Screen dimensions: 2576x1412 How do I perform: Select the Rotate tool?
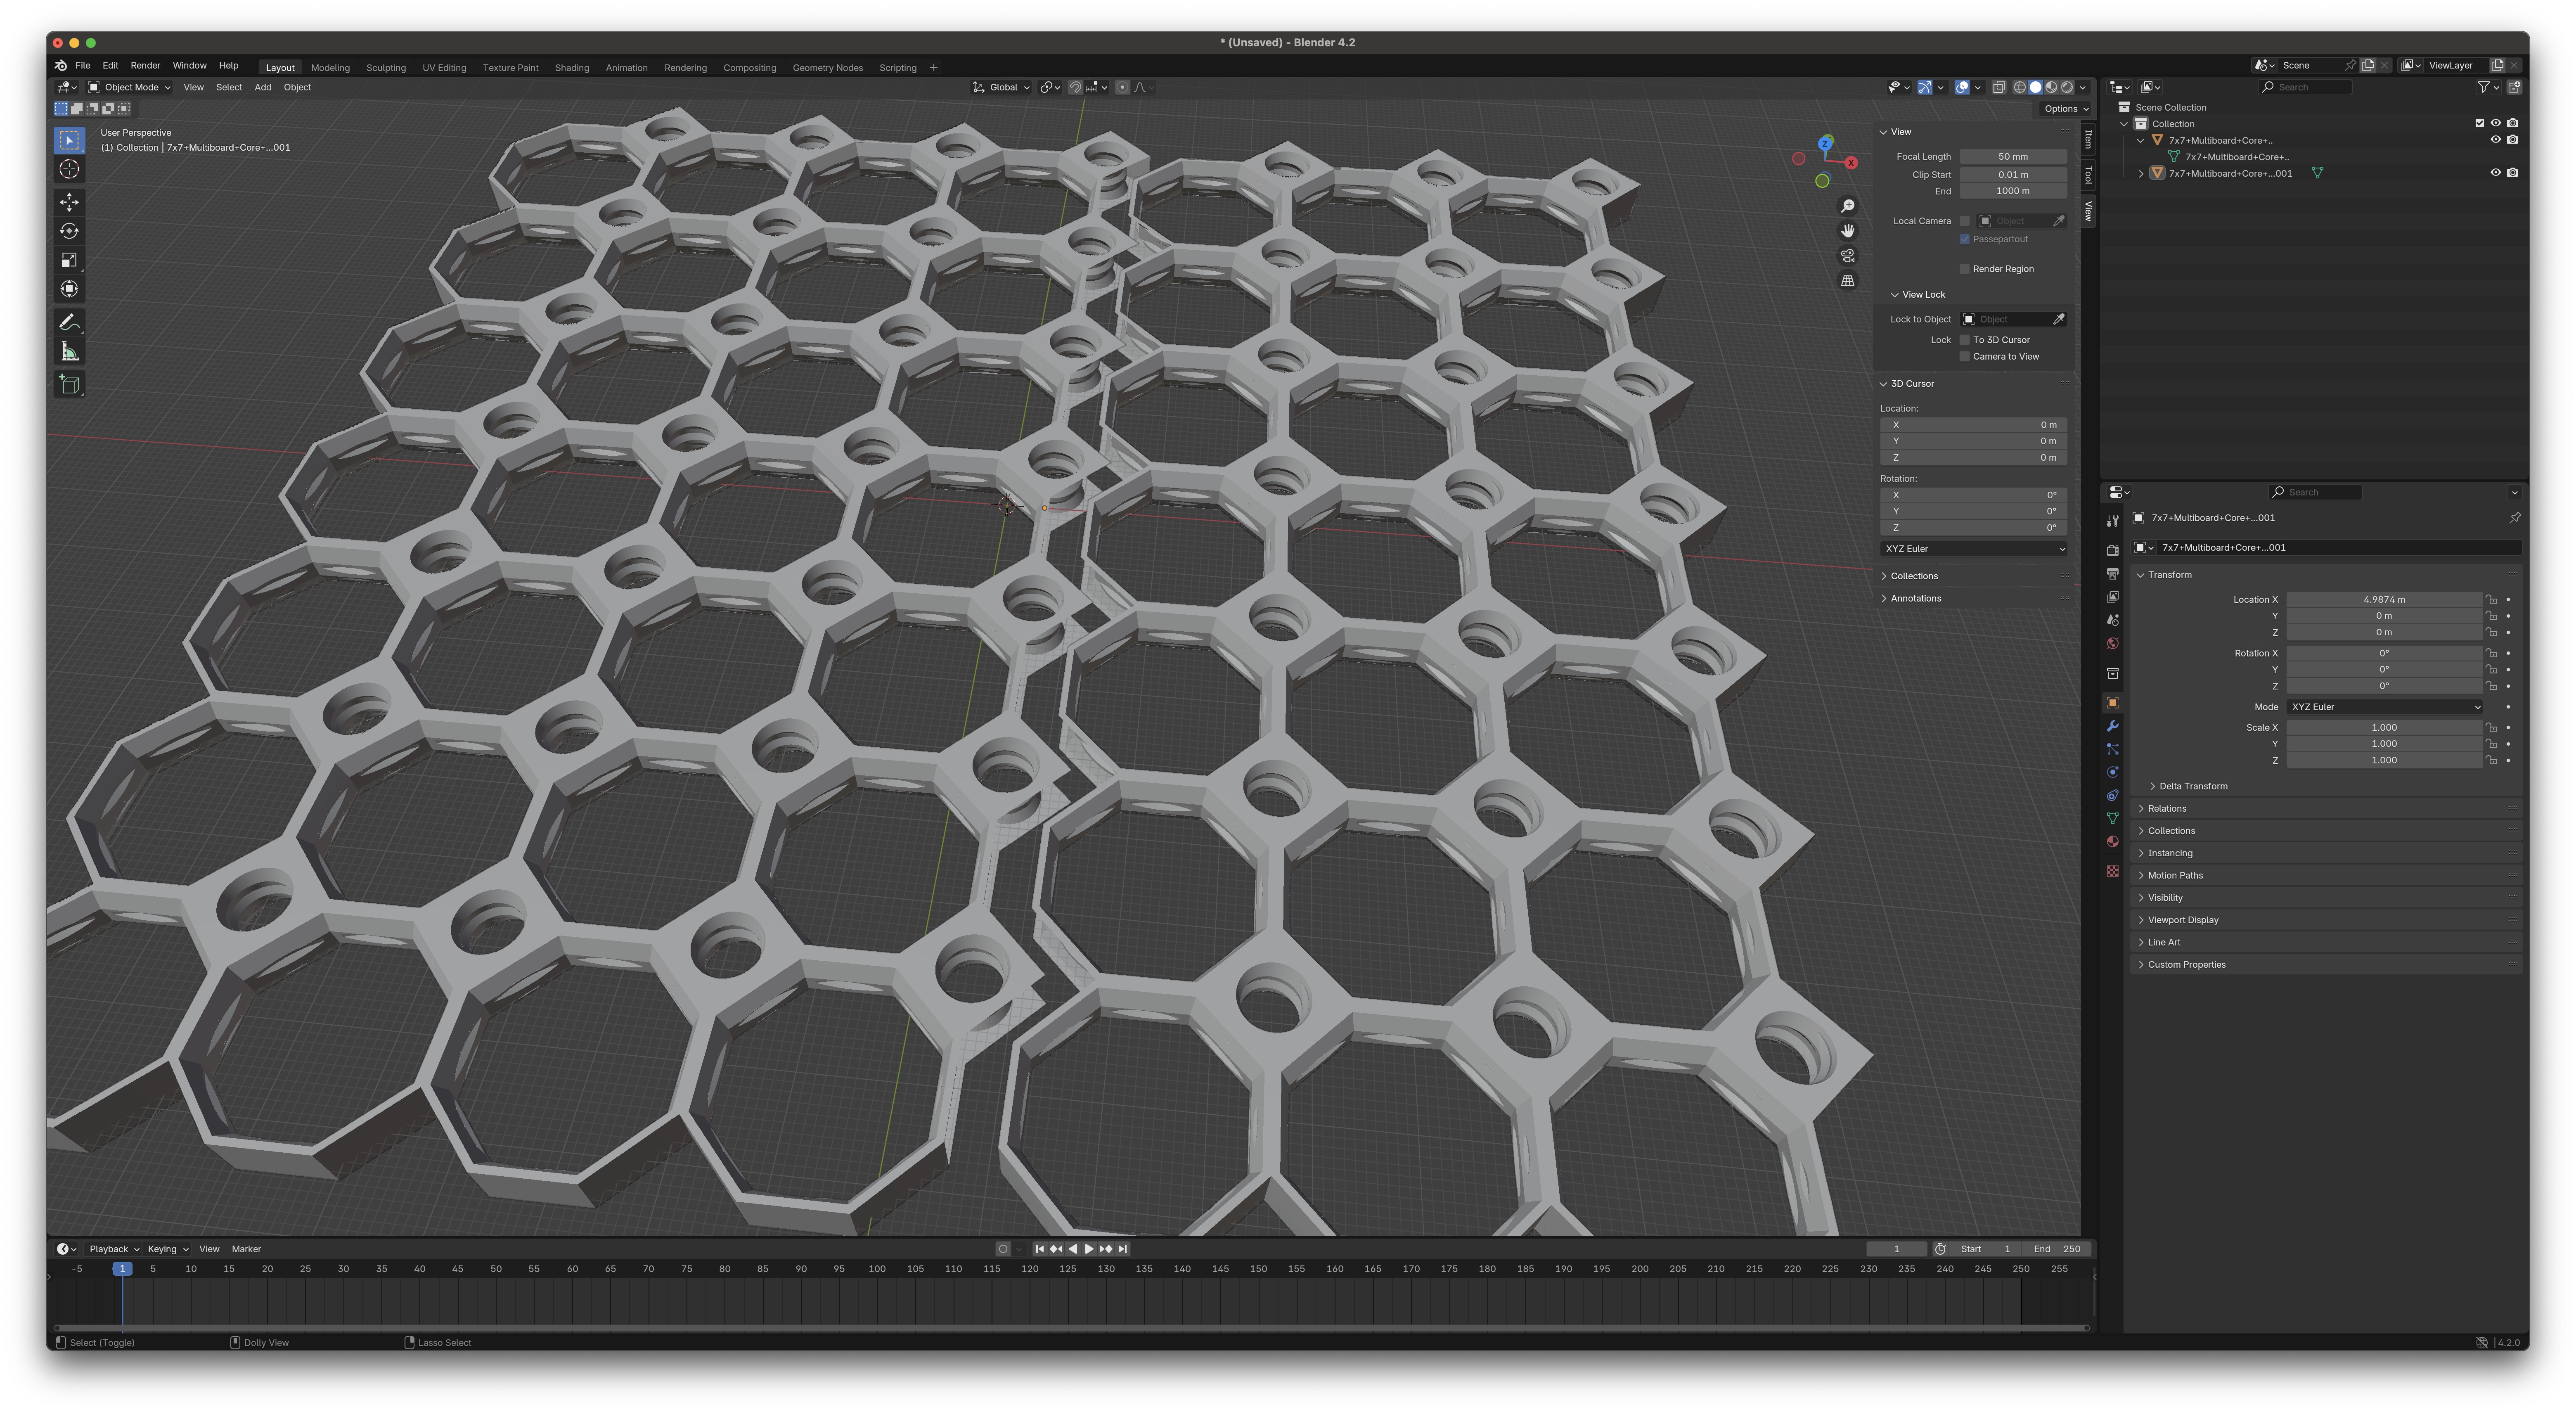(69, 231)
